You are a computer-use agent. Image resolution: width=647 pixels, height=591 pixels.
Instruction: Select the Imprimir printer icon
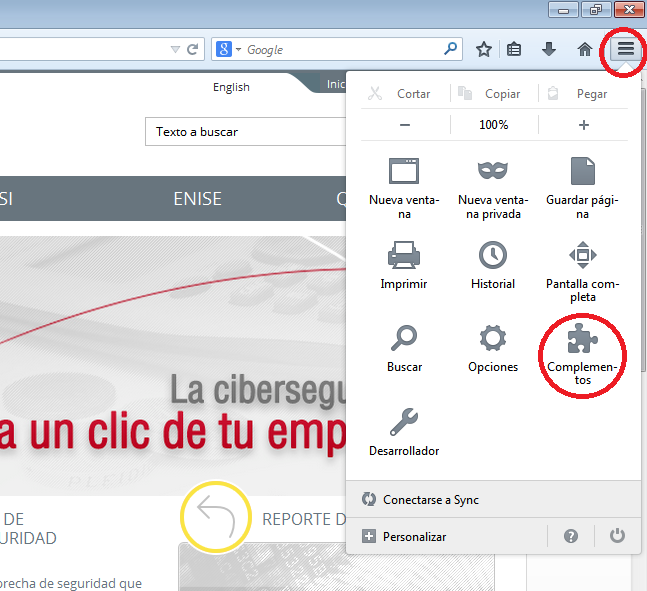(404, 256)
